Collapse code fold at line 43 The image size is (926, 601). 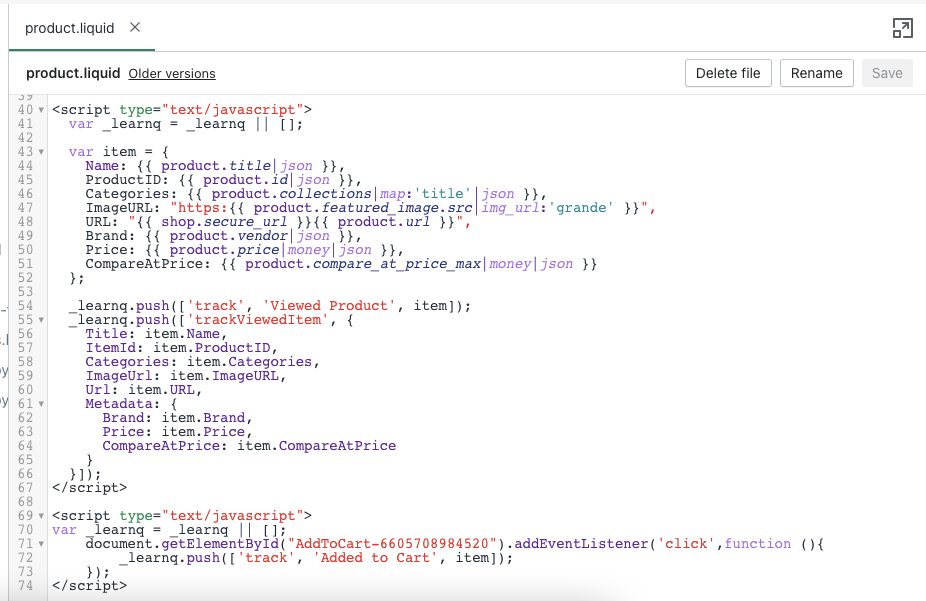(41, 152)
